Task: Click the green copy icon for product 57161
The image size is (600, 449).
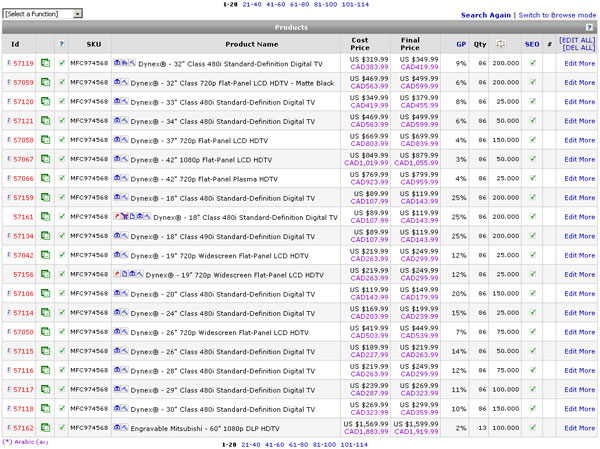Action: (x=45, y=217)
